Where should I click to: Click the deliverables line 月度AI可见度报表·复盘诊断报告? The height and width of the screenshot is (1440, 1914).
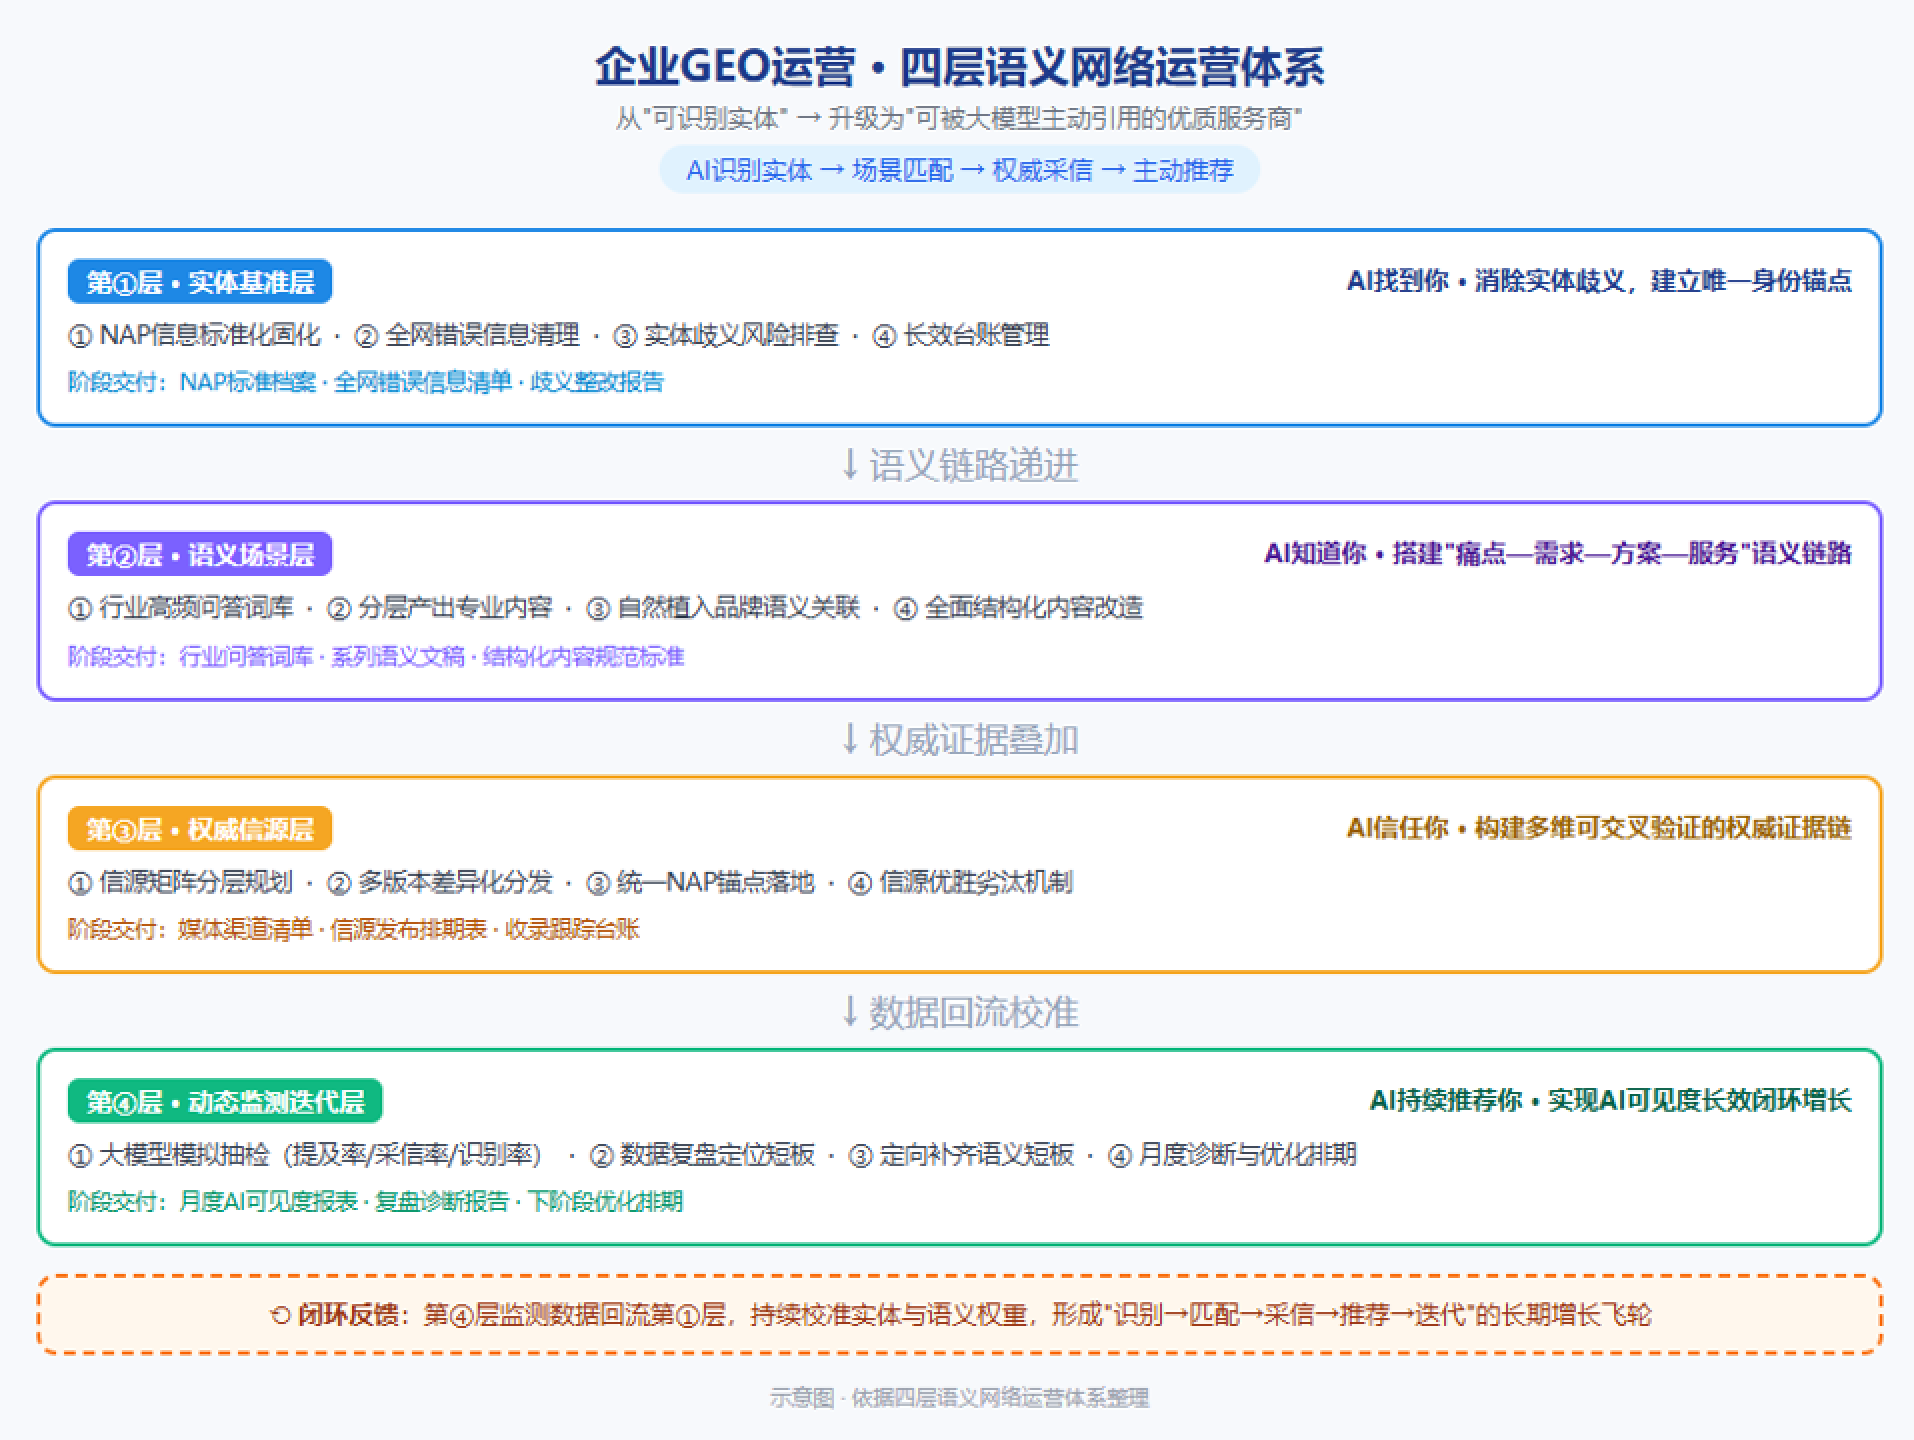tap(376, 1201)
